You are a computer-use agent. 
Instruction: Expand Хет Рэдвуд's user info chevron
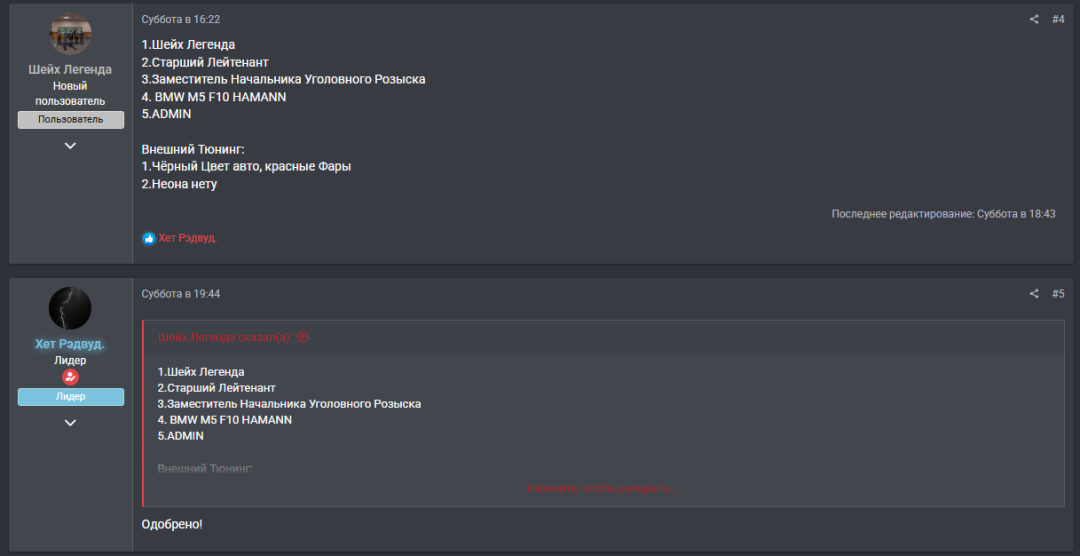click(x=70, y=423)
